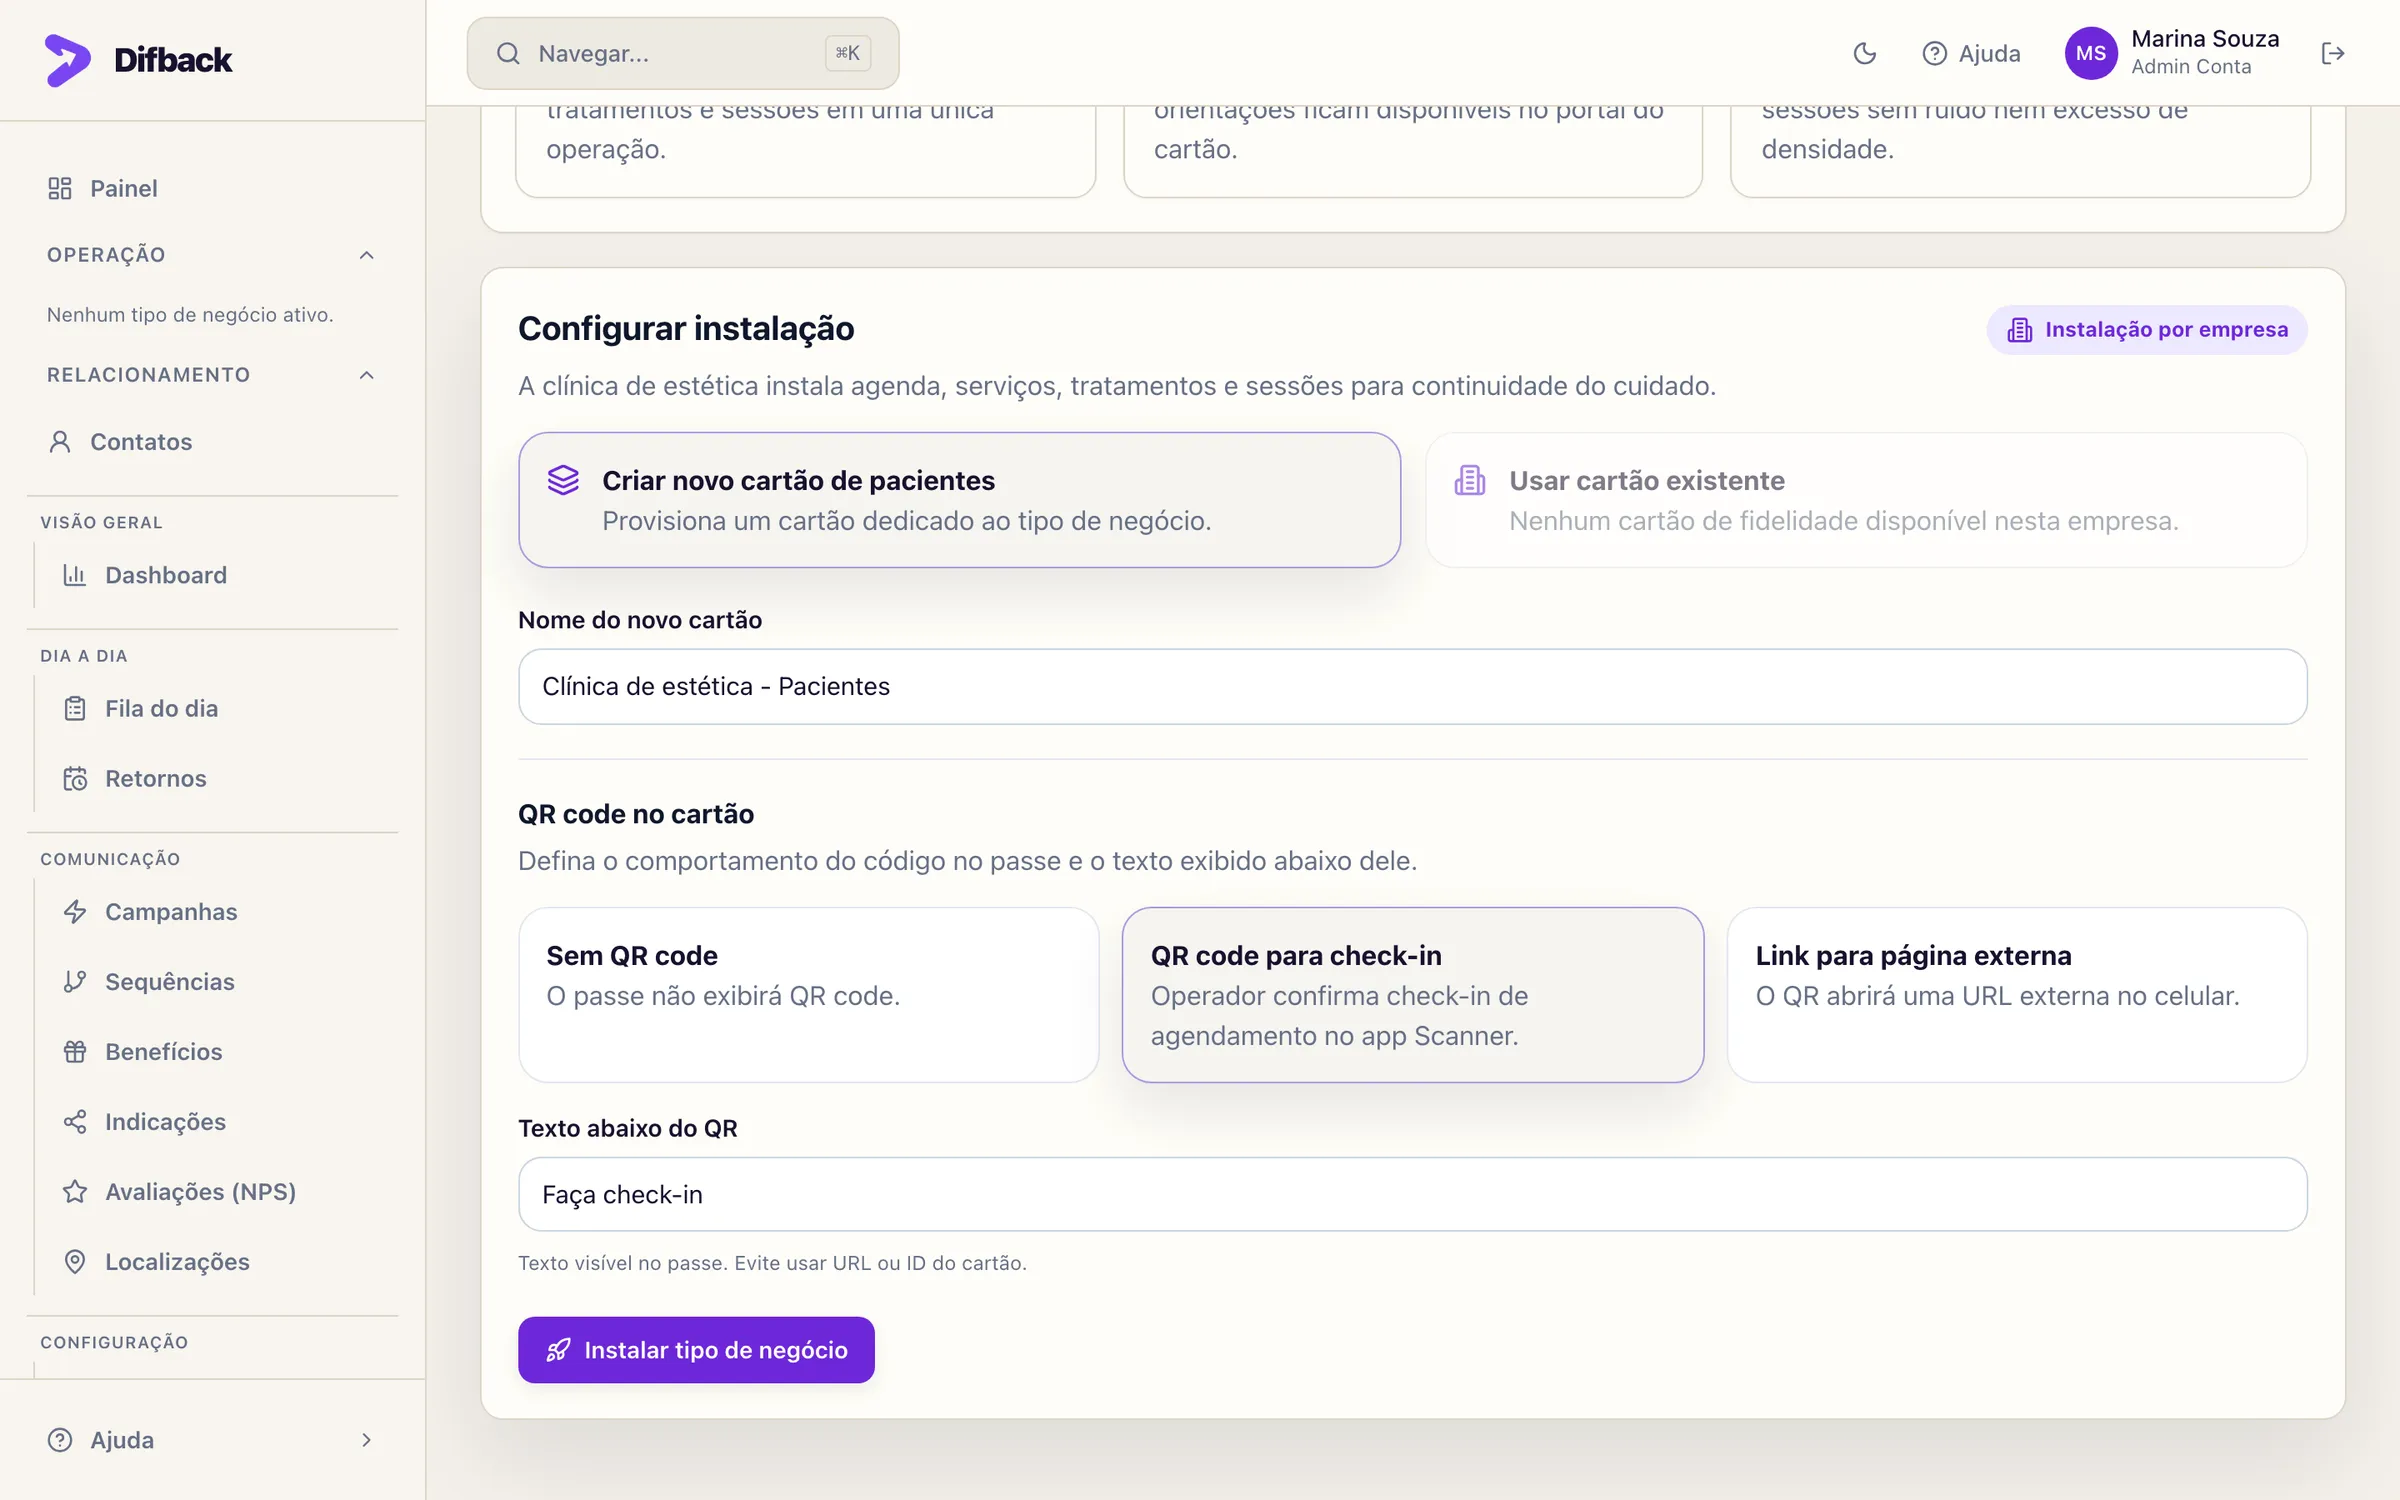This screenshot has height=1500, width=2400.
Task: Select Usar cartão existente option
Action: 1866,500
